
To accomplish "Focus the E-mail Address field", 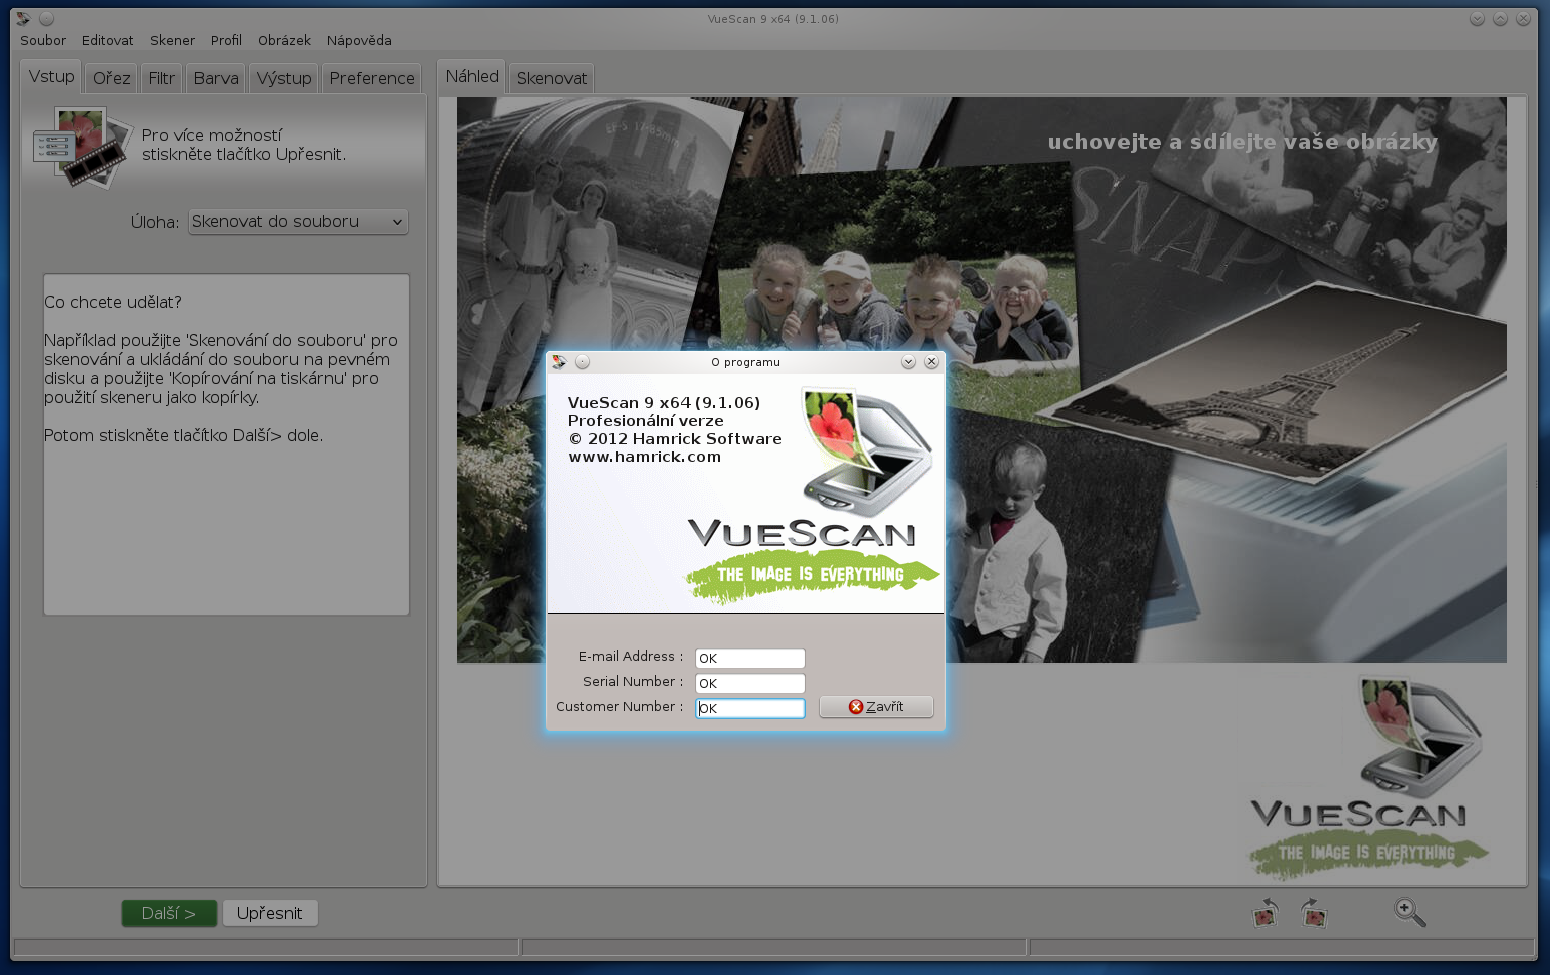I will click(x=750, y=658).
